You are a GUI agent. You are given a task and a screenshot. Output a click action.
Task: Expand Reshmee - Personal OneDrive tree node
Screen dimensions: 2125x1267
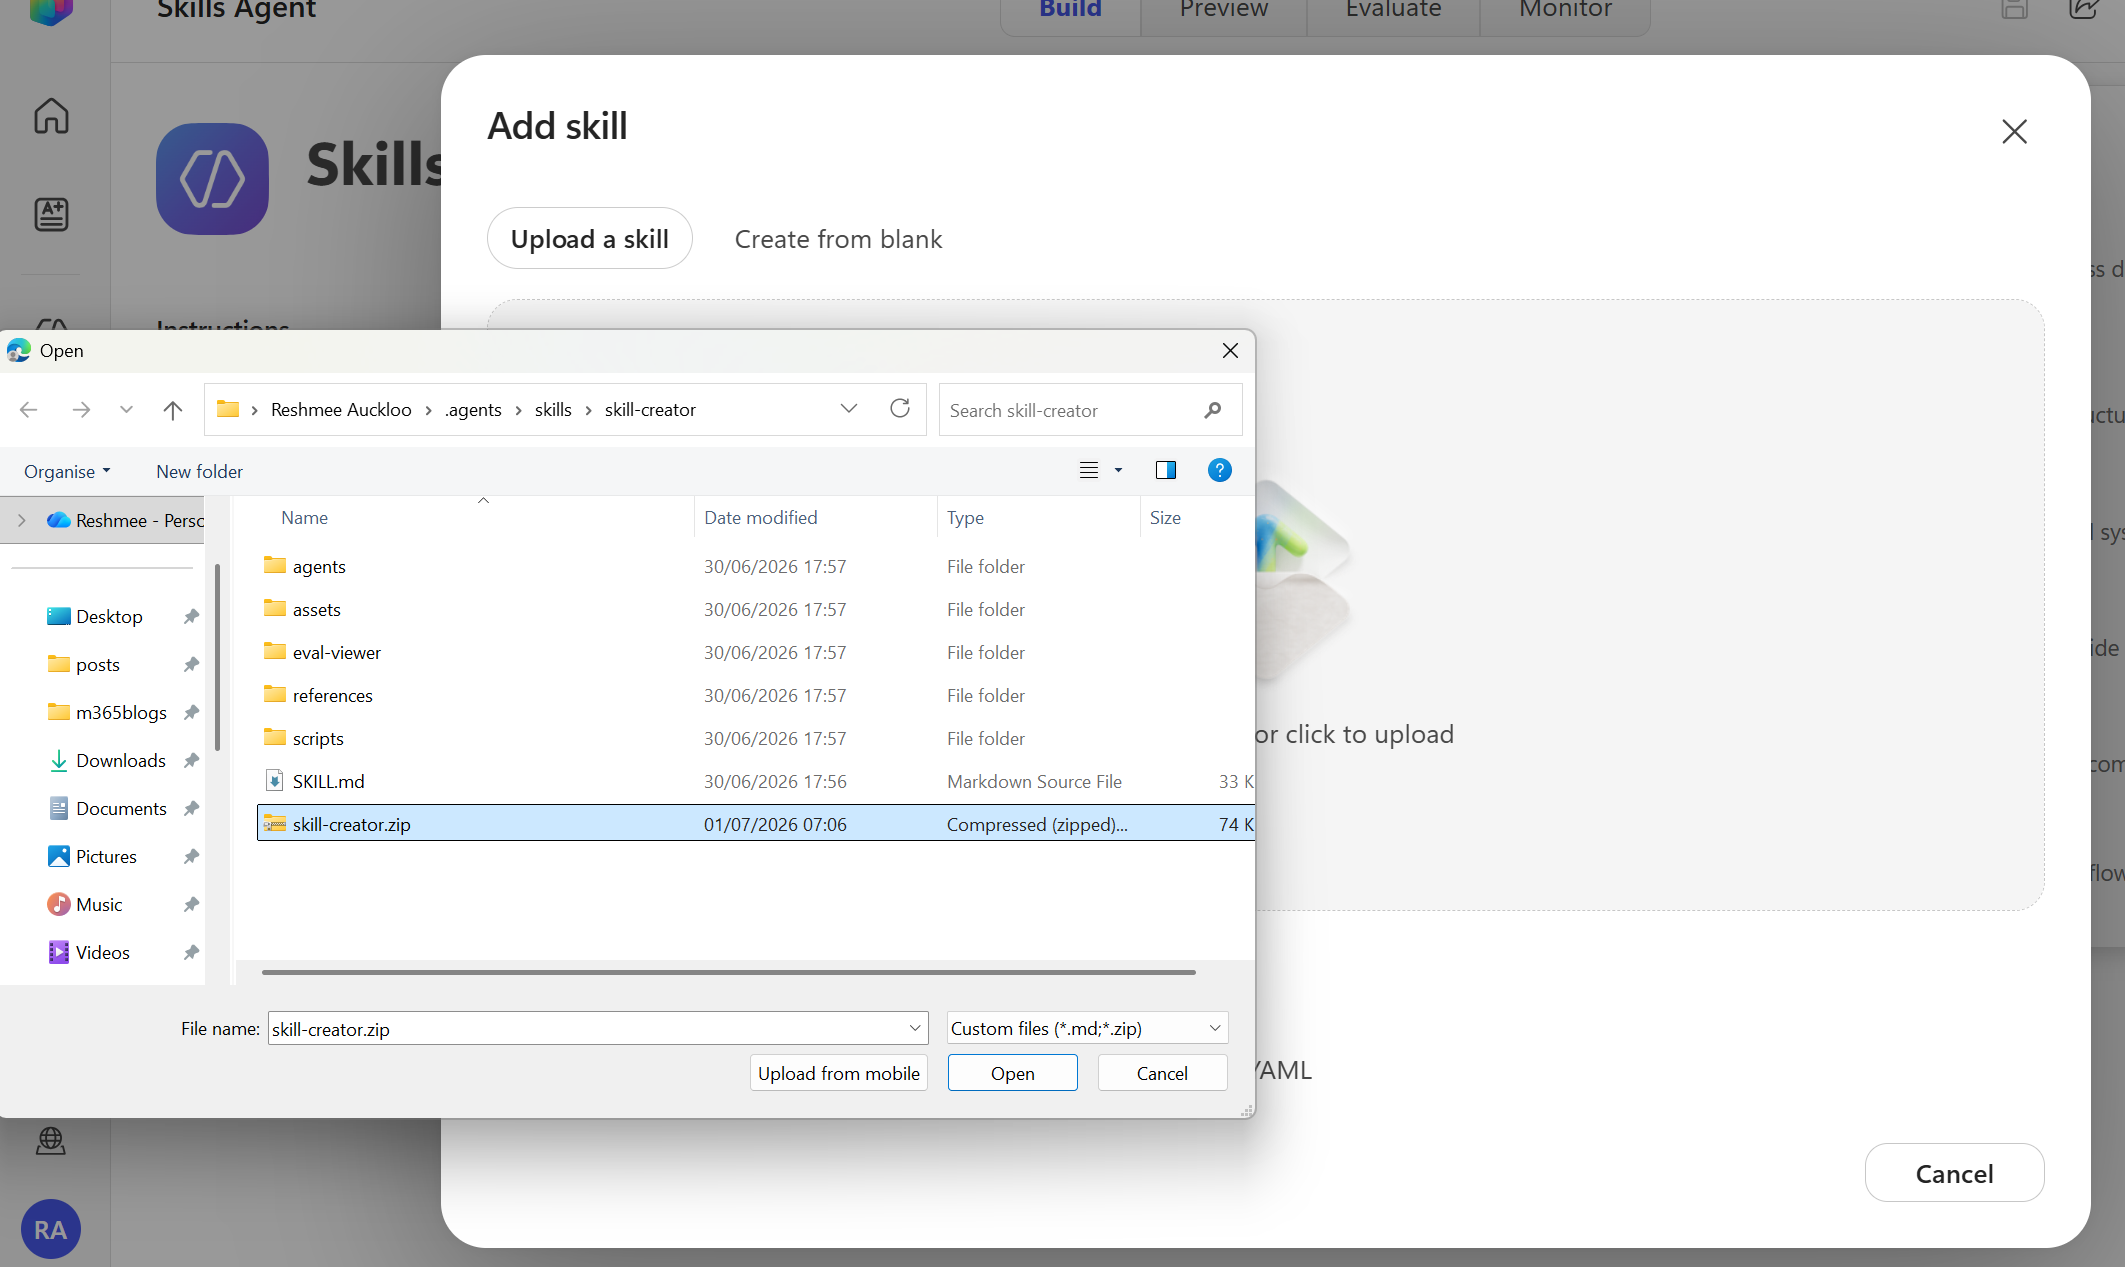pyautogui.click(x=22, y=520)
